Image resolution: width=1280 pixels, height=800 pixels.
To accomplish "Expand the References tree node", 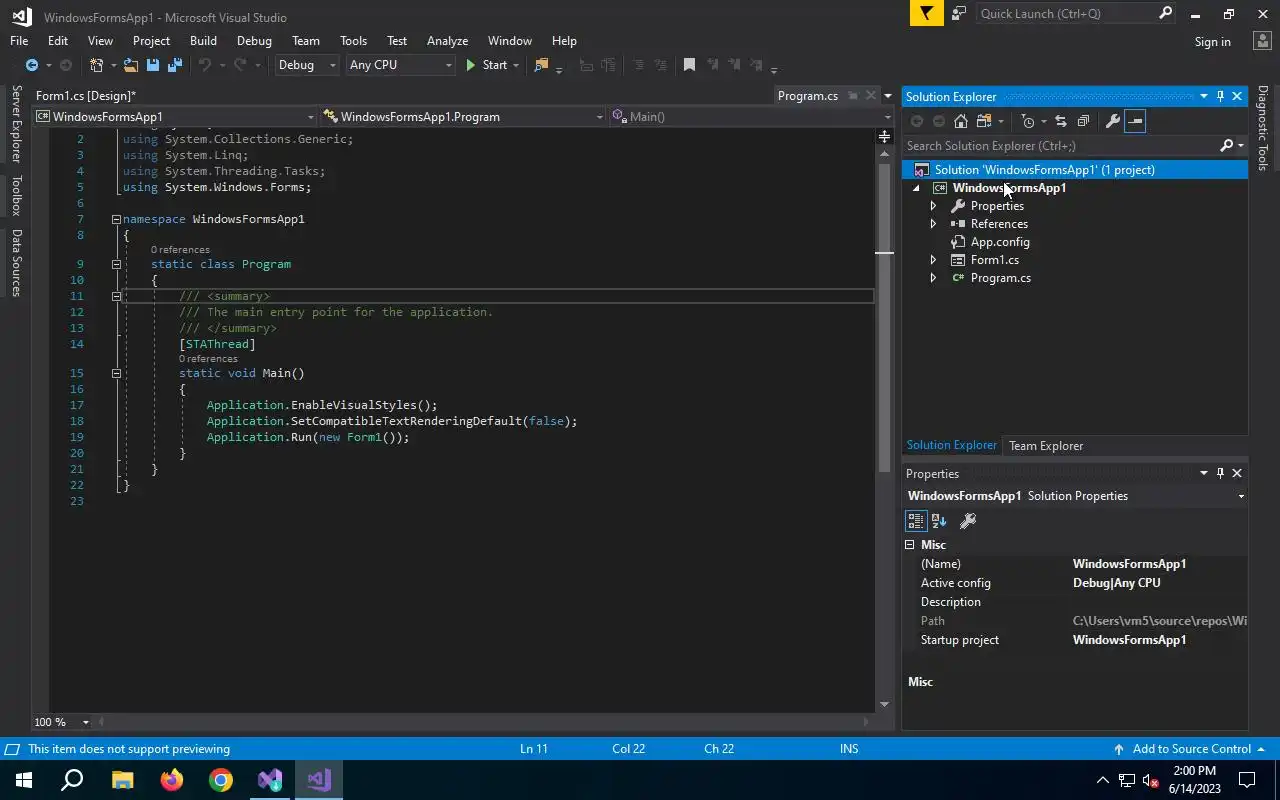I will [933, 224].
